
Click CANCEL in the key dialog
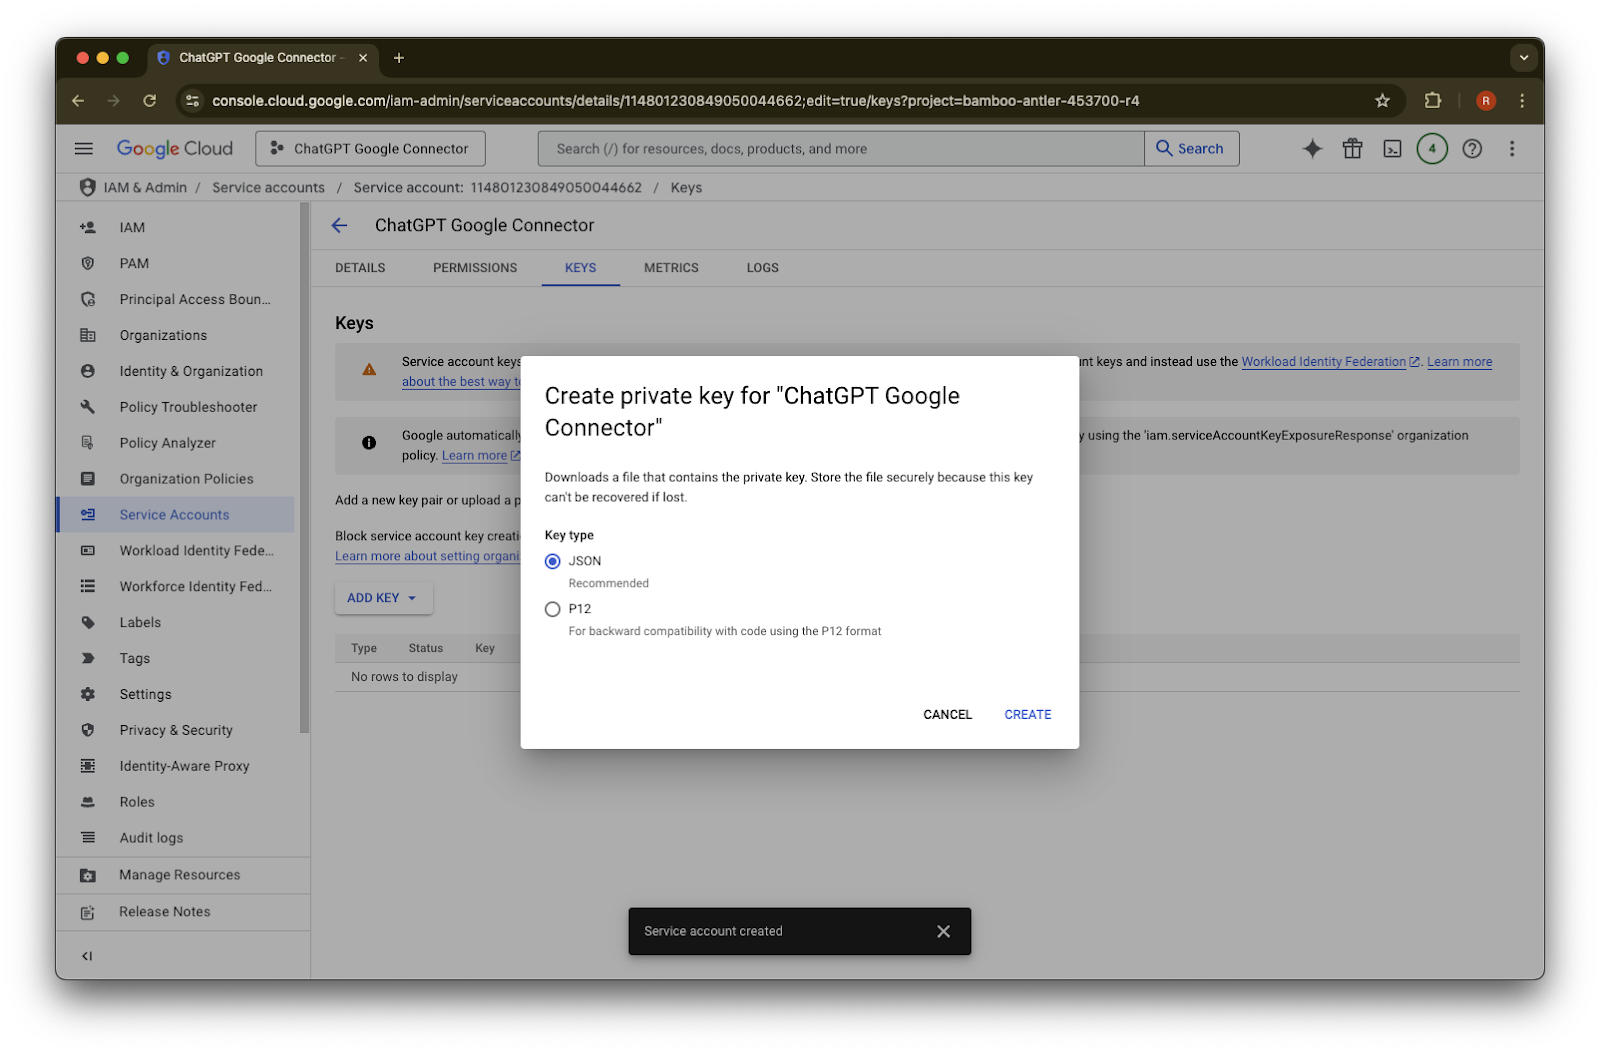(947, 715)
